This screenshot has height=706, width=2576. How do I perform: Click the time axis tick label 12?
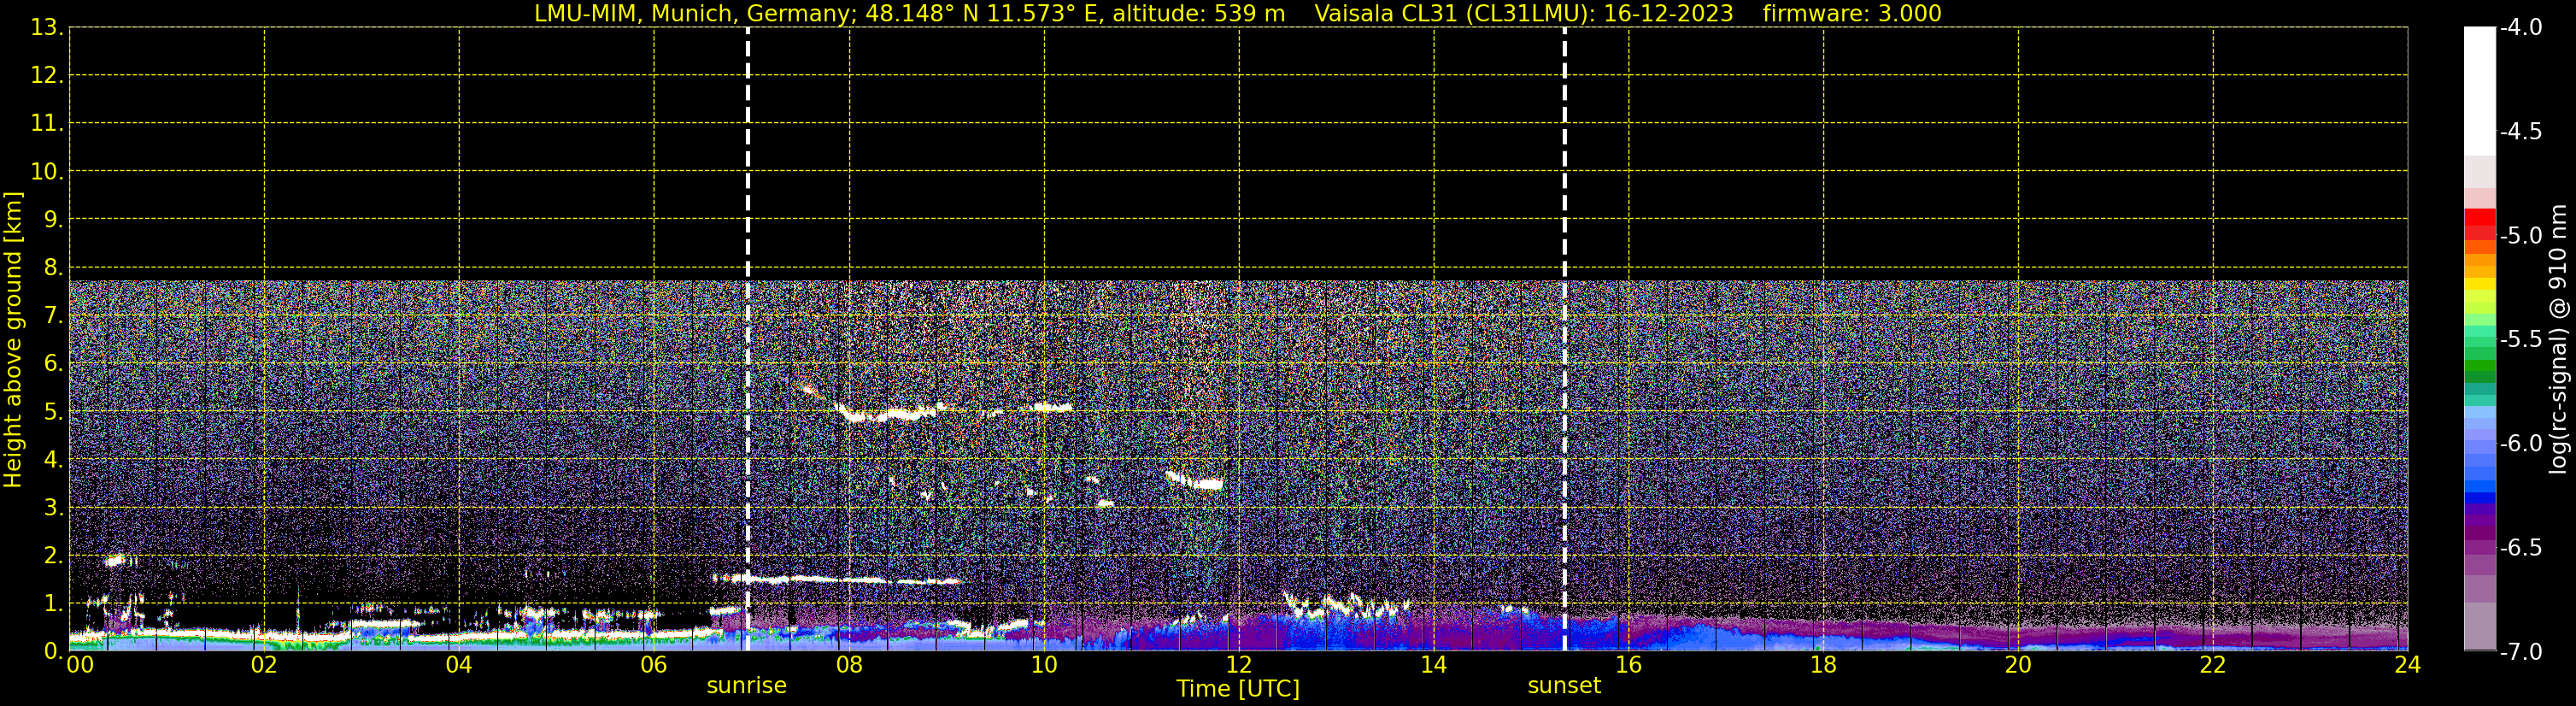[x=1239, y=665]
